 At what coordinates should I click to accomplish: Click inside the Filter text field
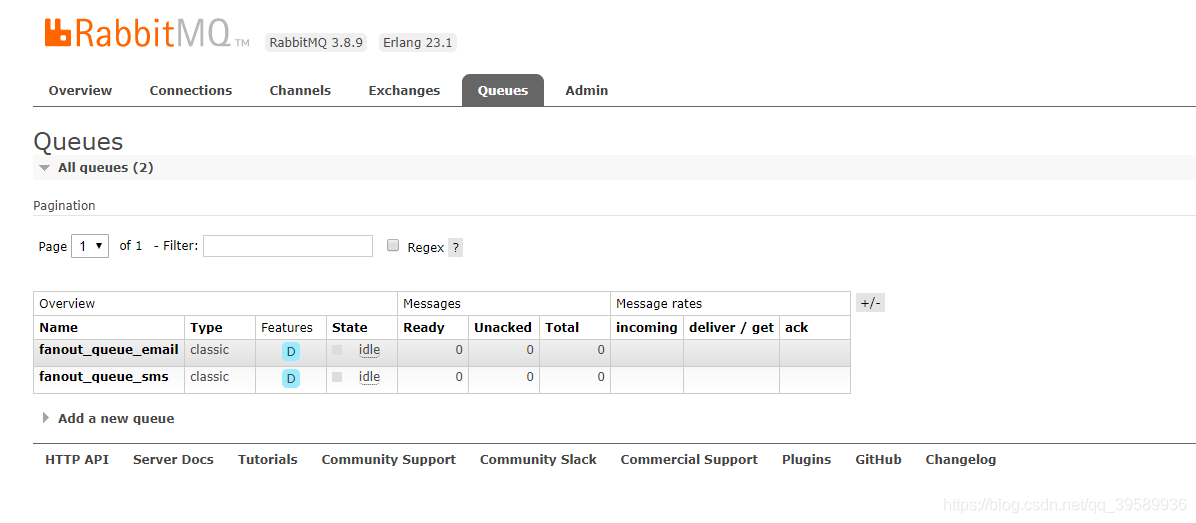[x=288, y=245]
